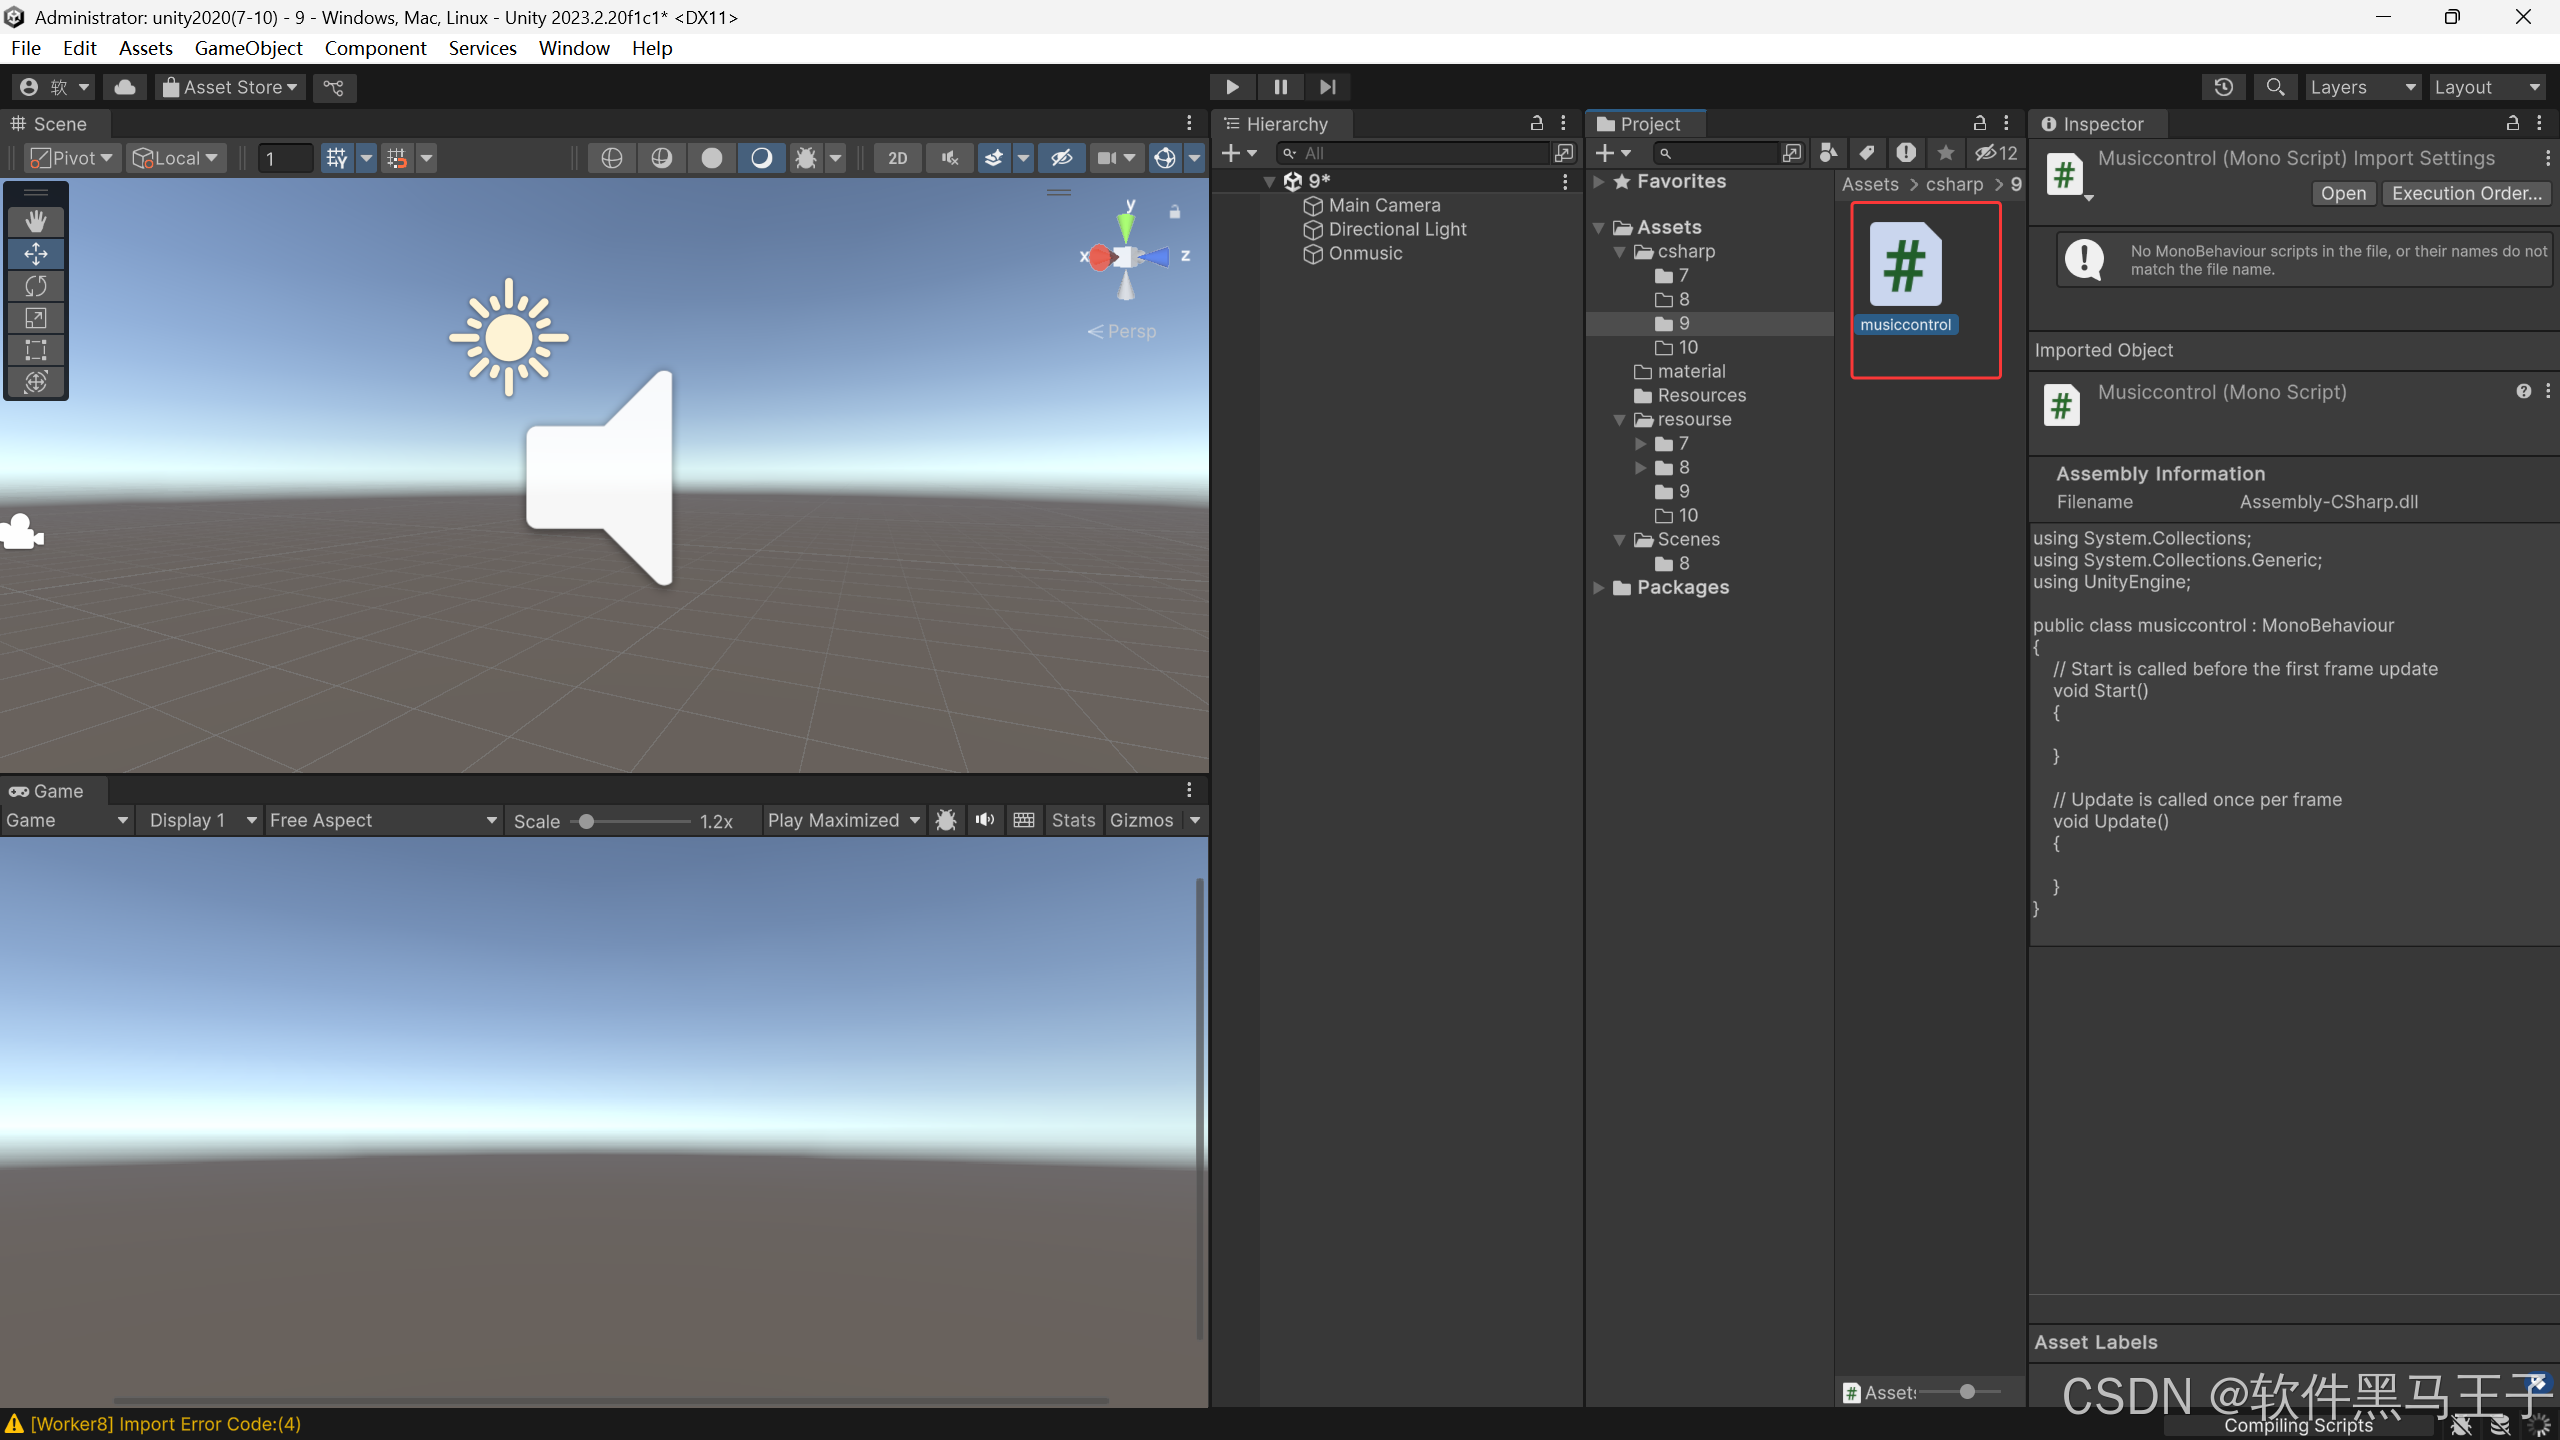Open the Layout dropdown
This screenshot has height=1440, width=2560.
click(2486, 87)
